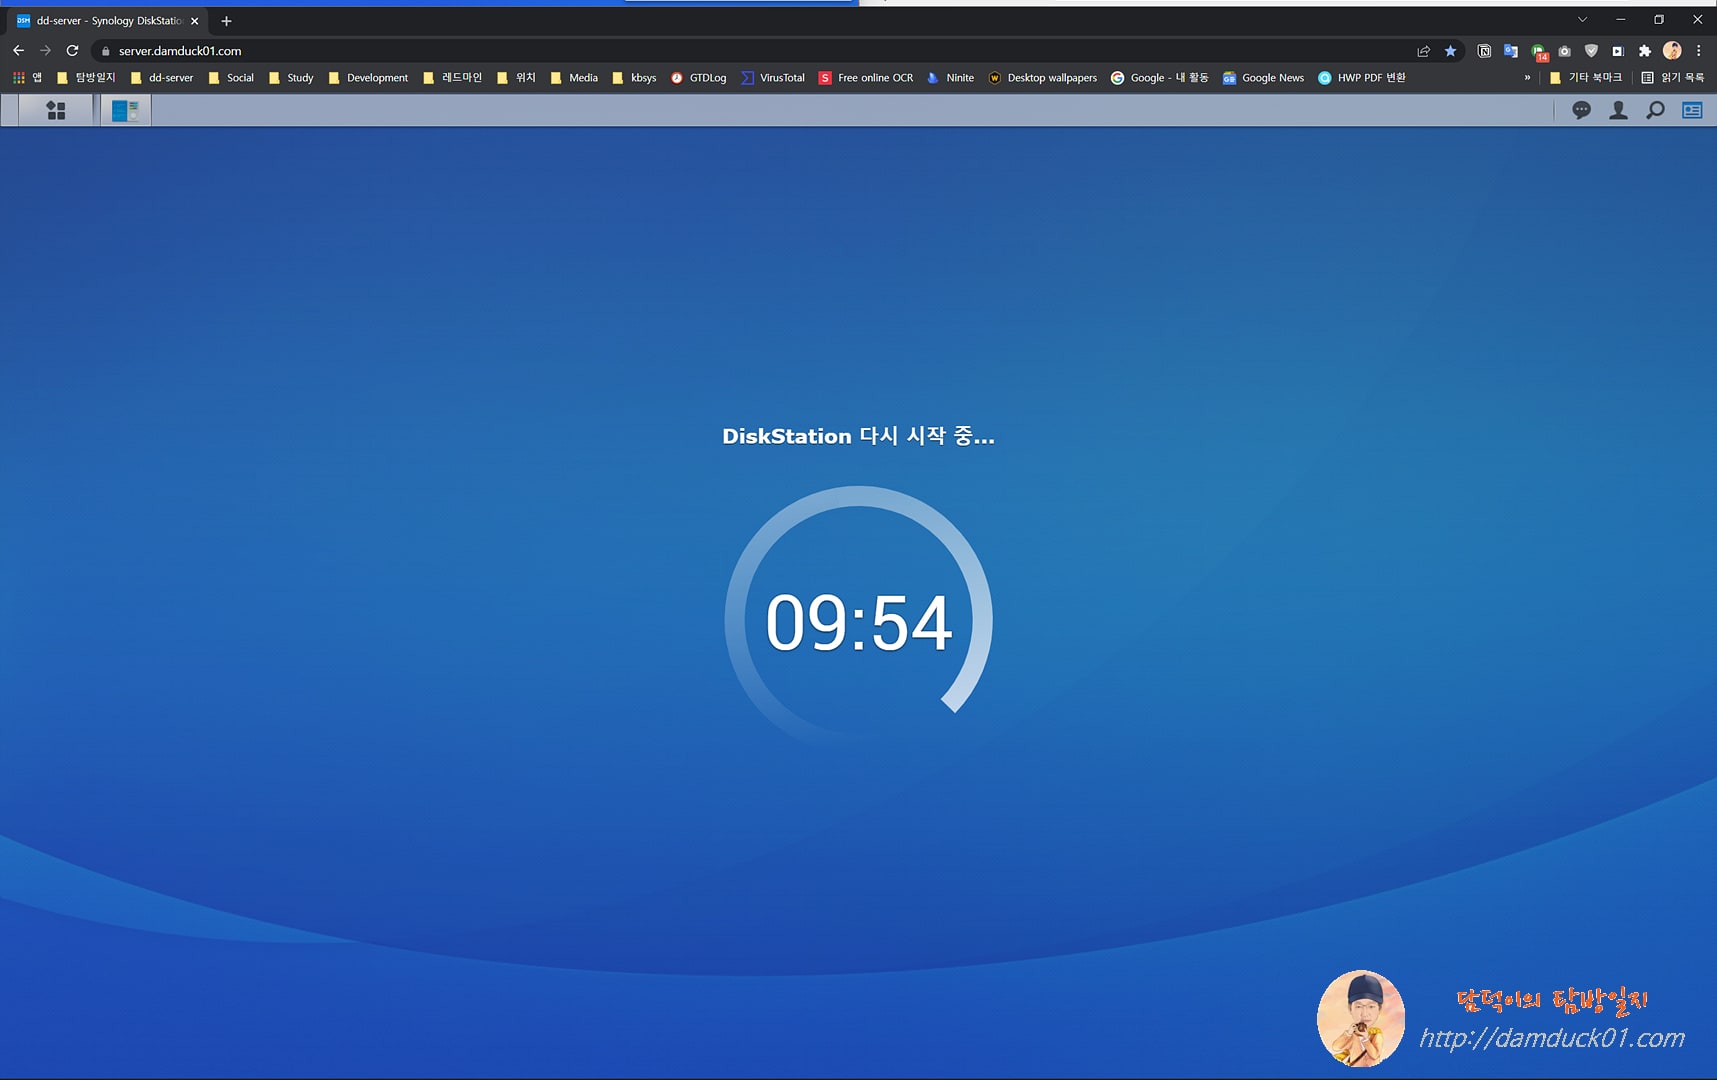Viewport: 1717px width, 1080px height.
Task: Open the VirusTotal bookmark
Action: pyautogui.click(x=772, y=77)
